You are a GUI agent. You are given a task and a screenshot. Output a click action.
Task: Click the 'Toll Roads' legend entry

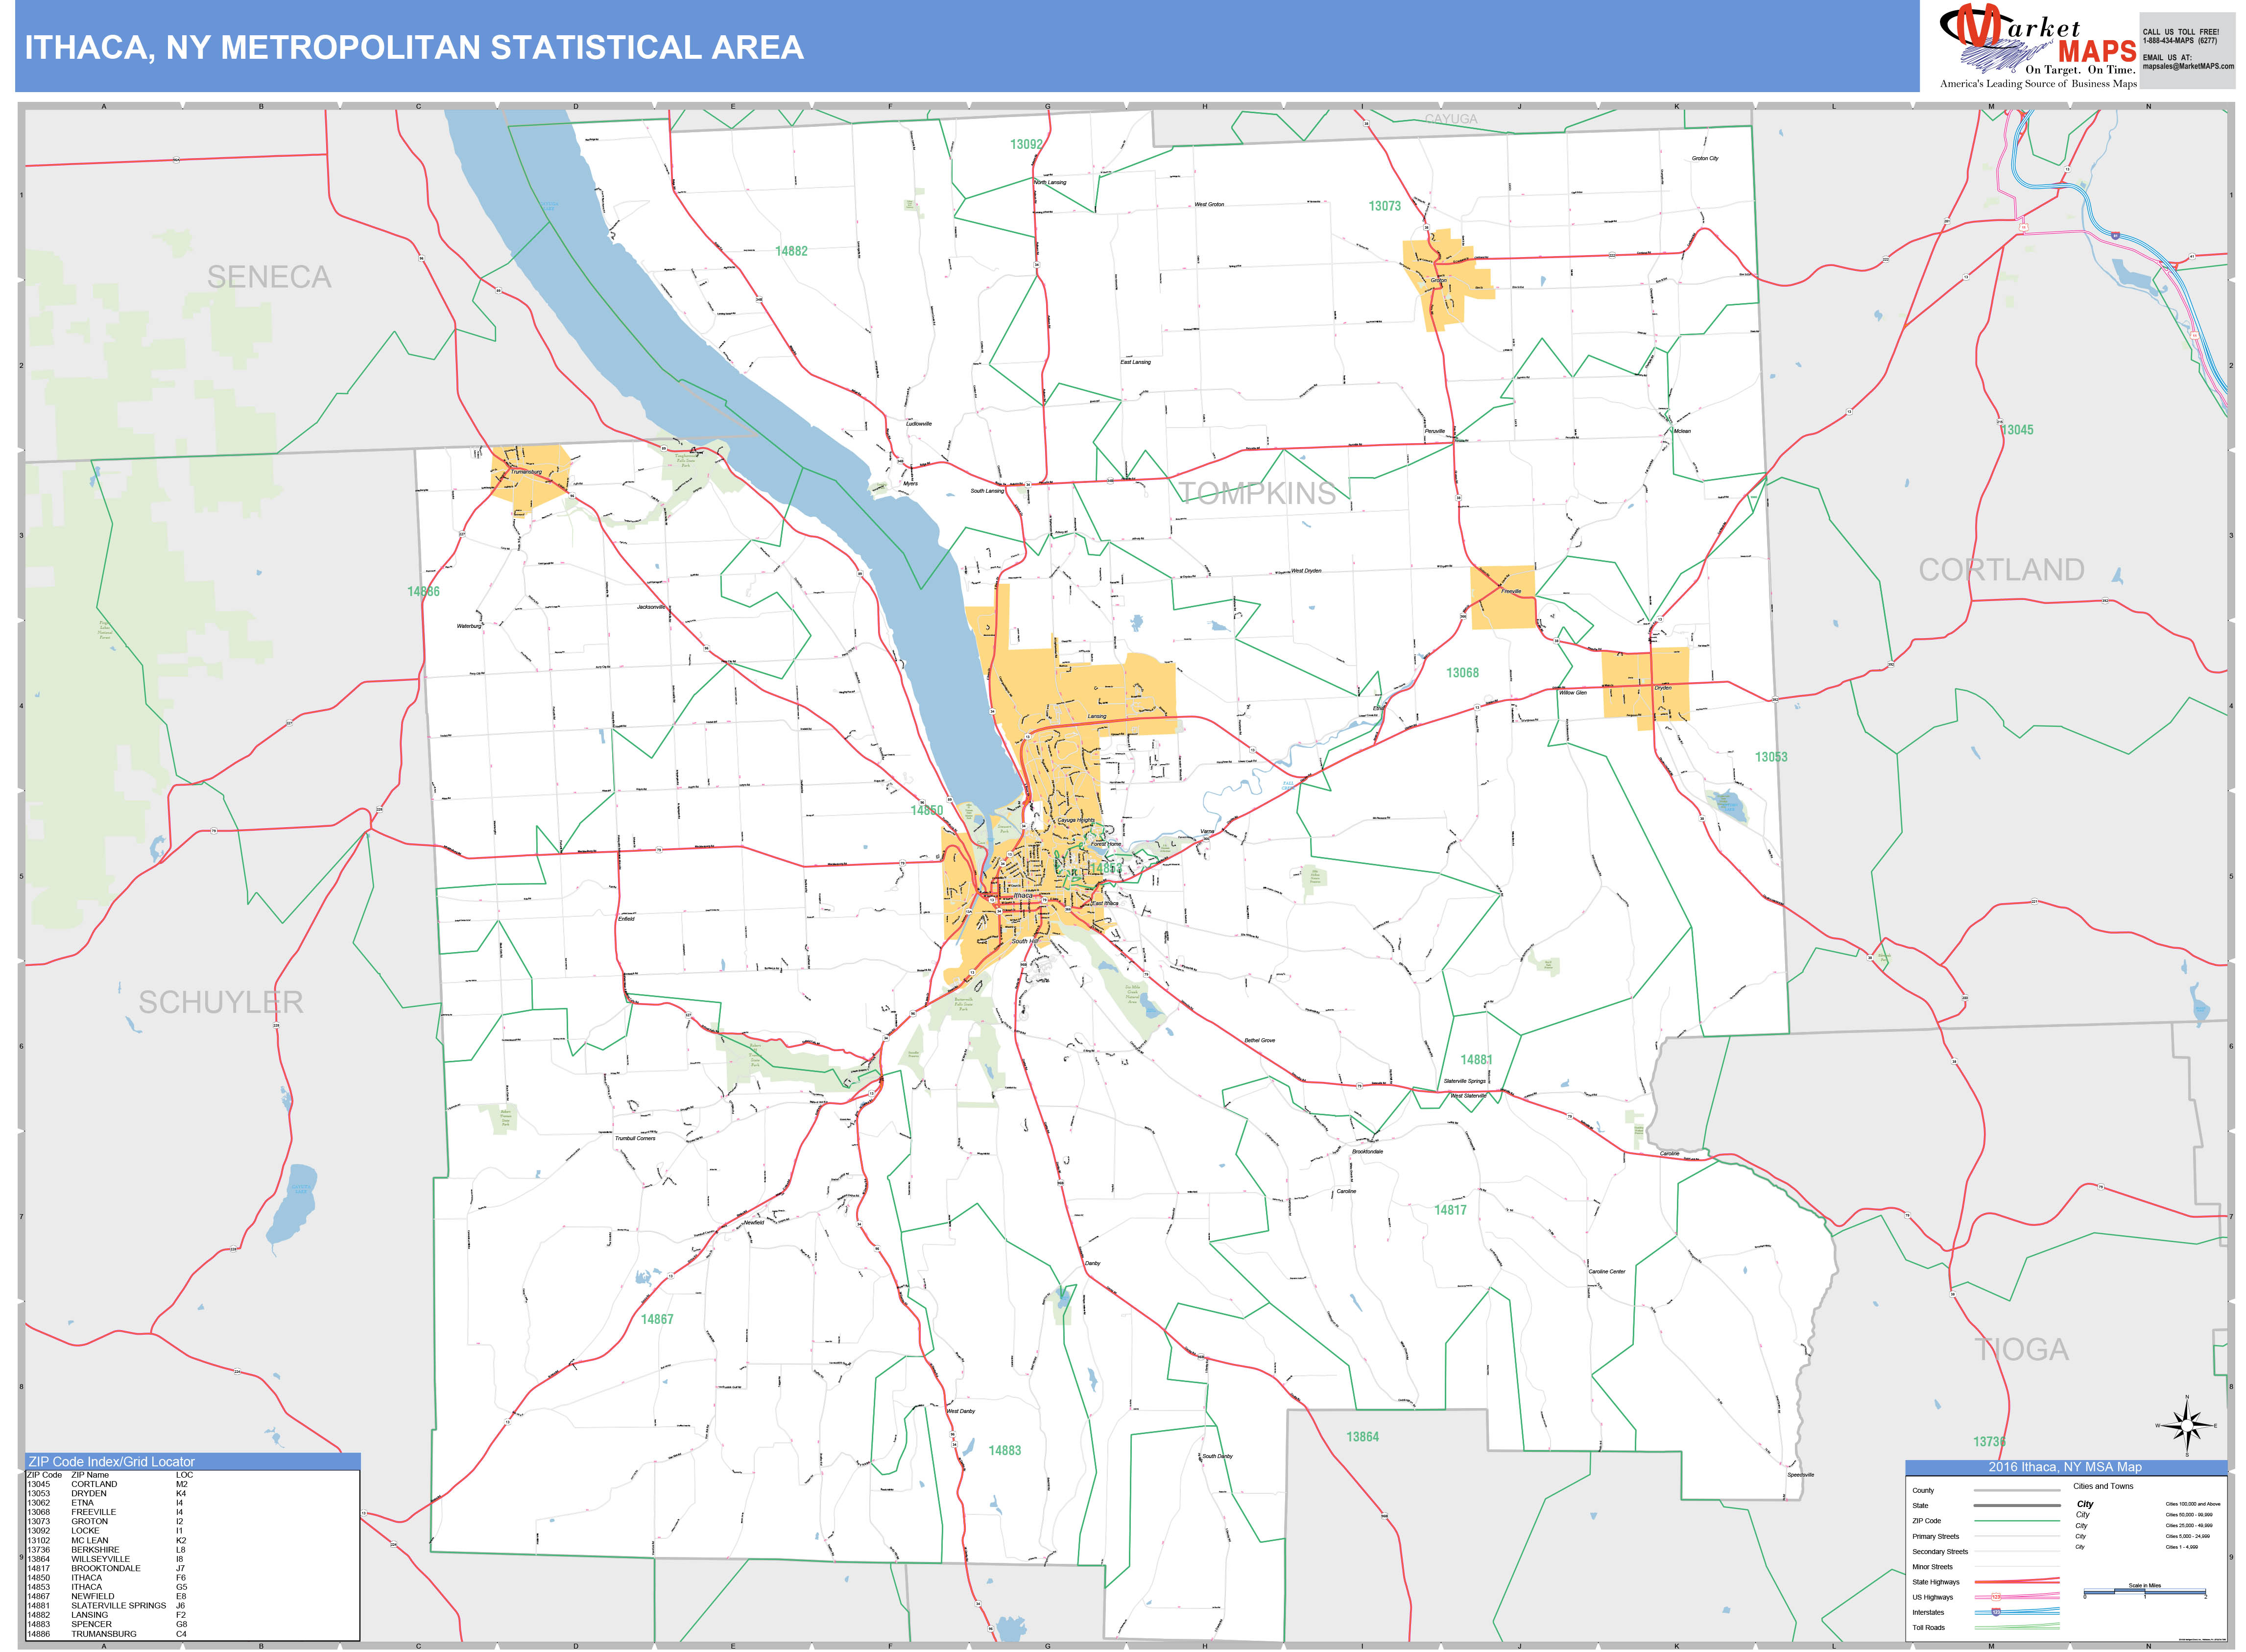click(x=1929, y=1628)
